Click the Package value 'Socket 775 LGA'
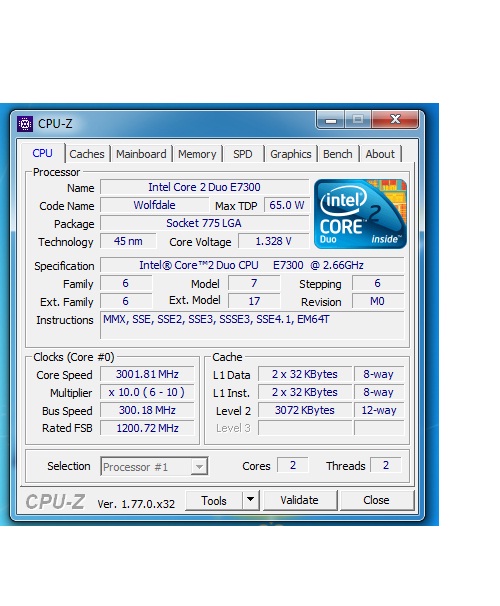Viewport: 500px width, 606px height. [x=204, y=223]
